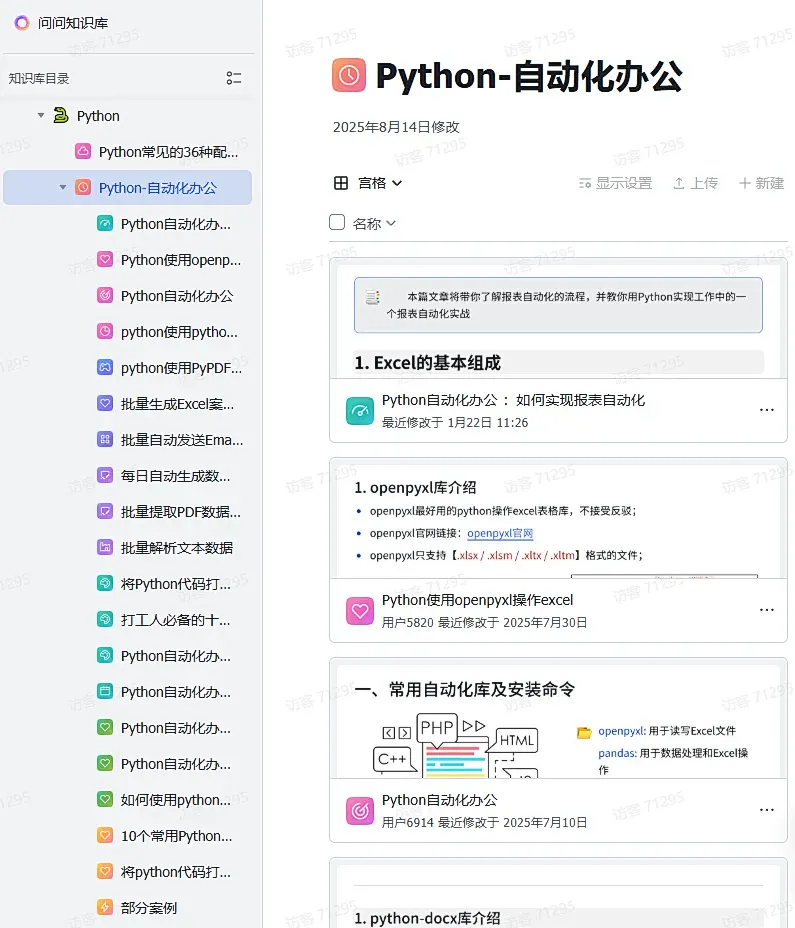Click icon beside 批量提取PDF数据...
Screen dimensions: 795x928
click(105, 511)
